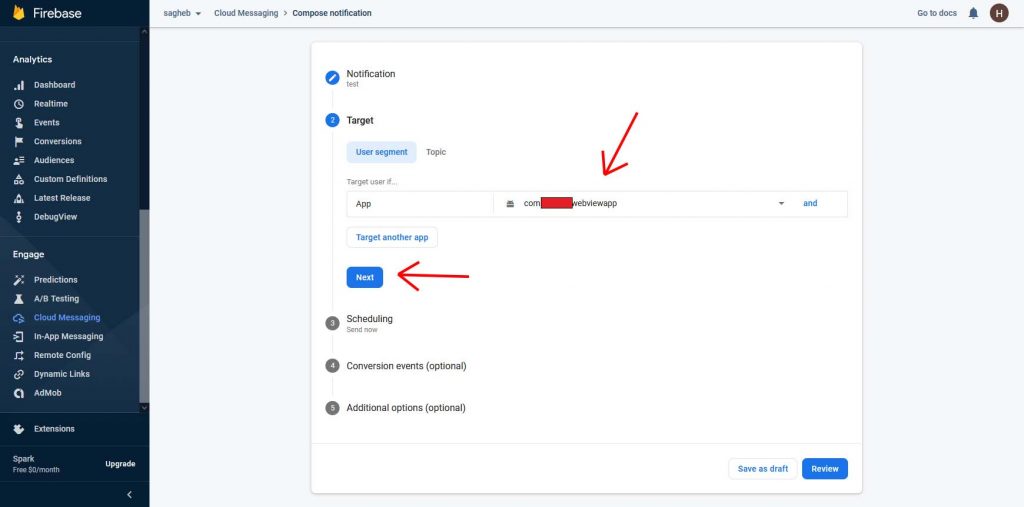Click the Notification step pencil edit icon

tap(332, 78)
